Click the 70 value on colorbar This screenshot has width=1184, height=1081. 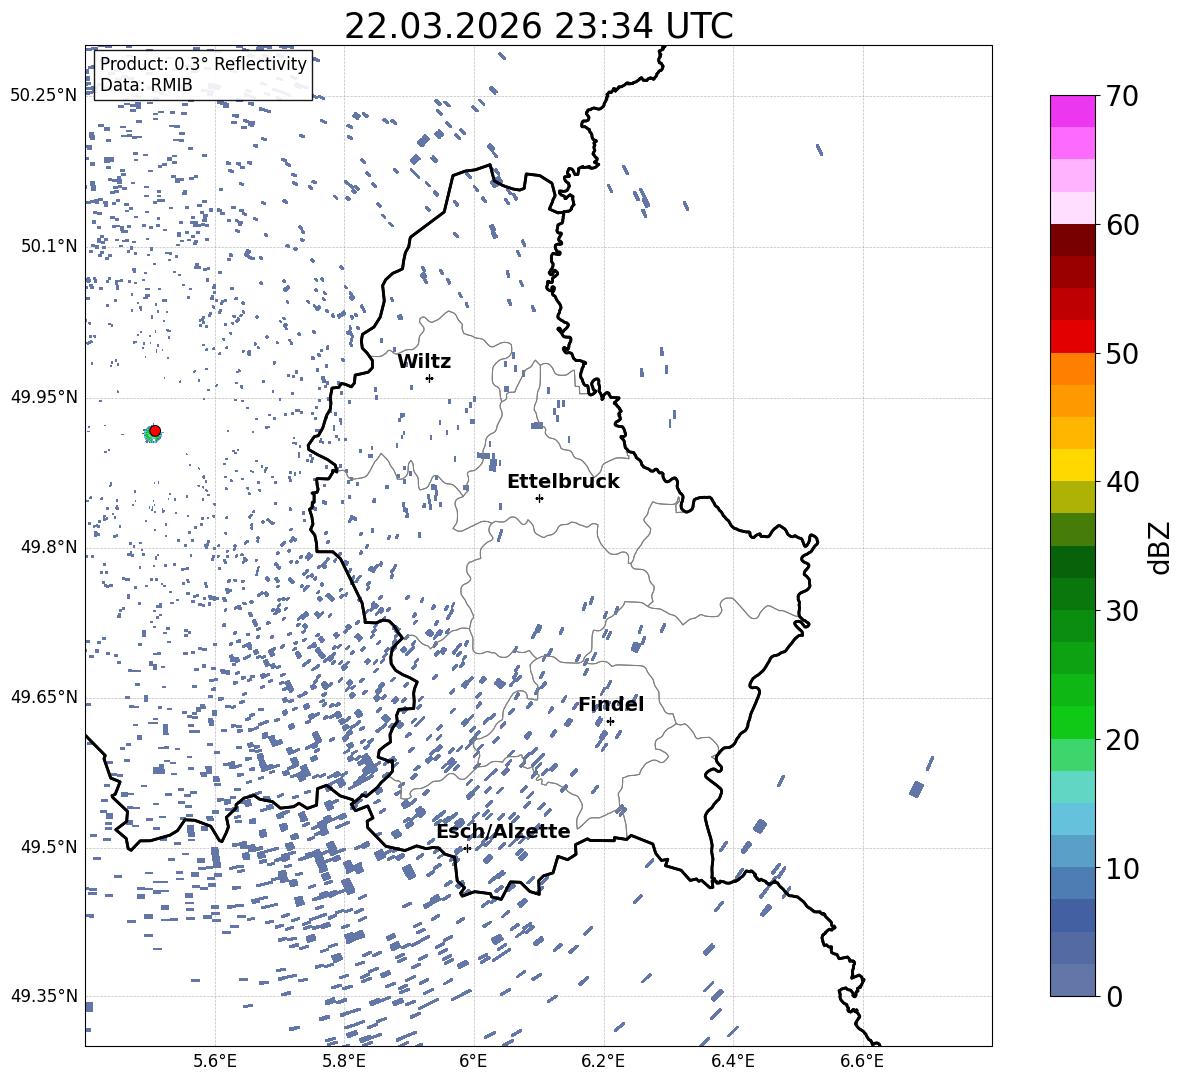click(x=1122, y=96)
